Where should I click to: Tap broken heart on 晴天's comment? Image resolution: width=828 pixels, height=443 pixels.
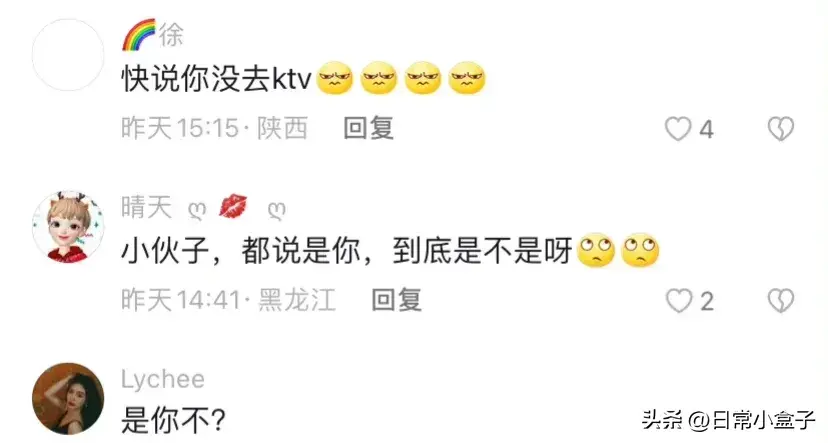(x=780, y=301)
